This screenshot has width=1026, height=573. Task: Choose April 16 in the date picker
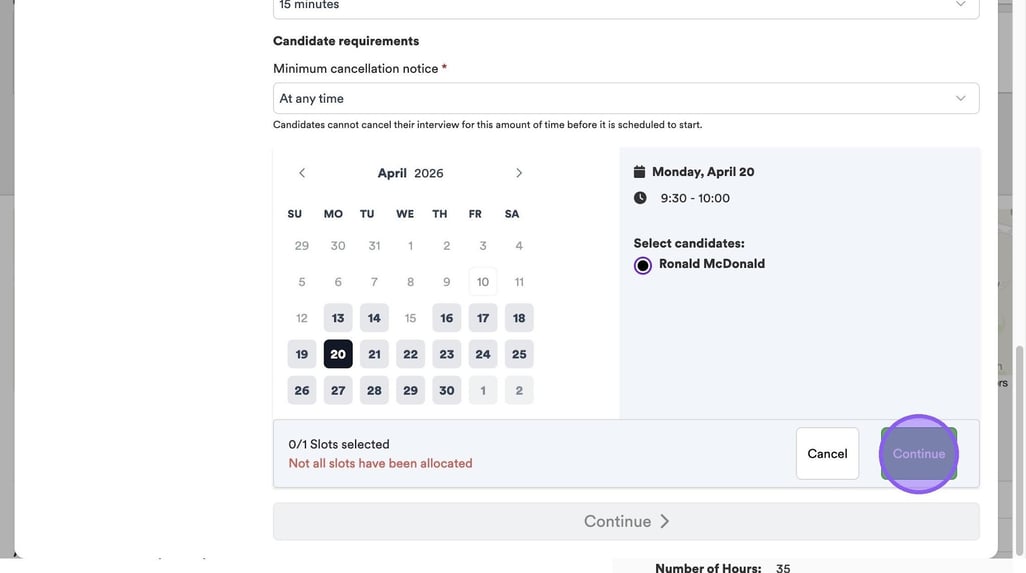pyautogui.click(x=446, y=318)
